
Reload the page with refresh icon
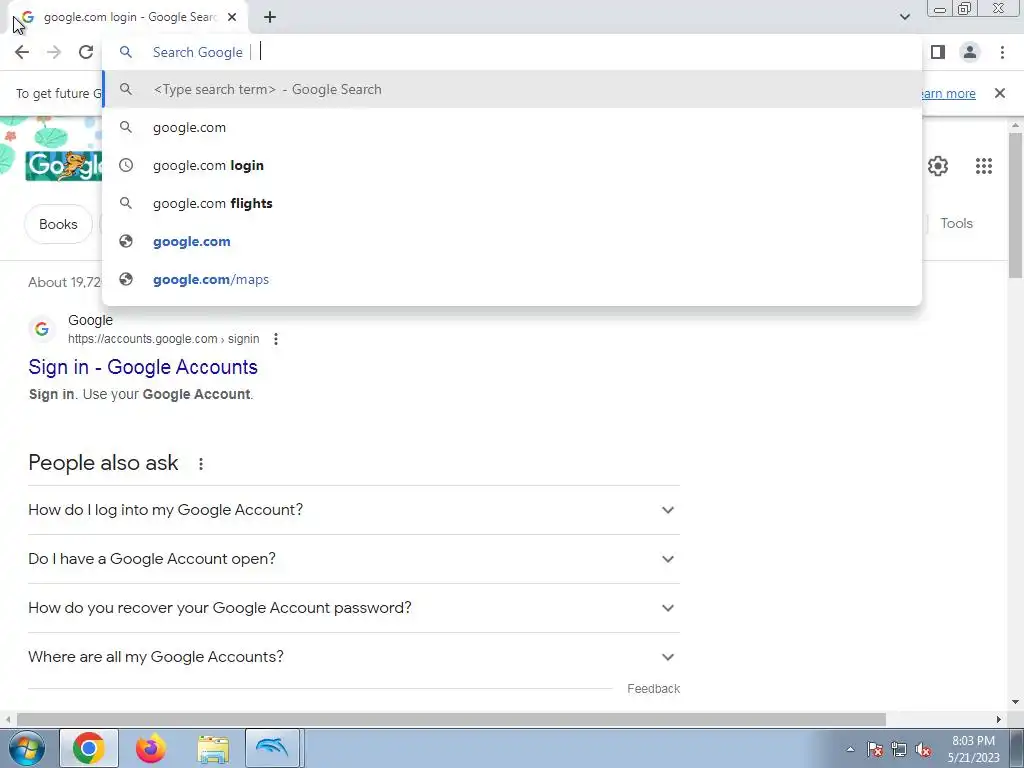(86, 52)
